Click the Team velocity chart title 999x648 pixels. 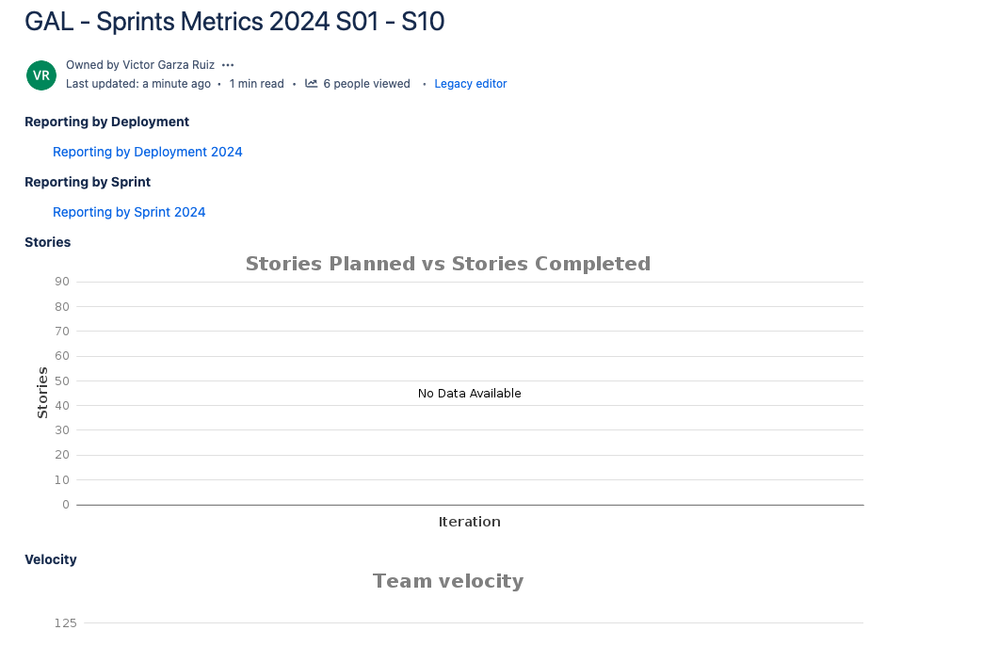click(x=448, y=581)
